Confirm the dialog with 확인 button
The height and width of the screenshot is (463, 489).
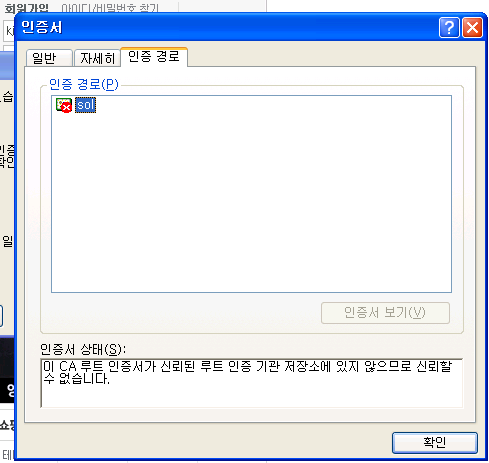pos(434,442)
